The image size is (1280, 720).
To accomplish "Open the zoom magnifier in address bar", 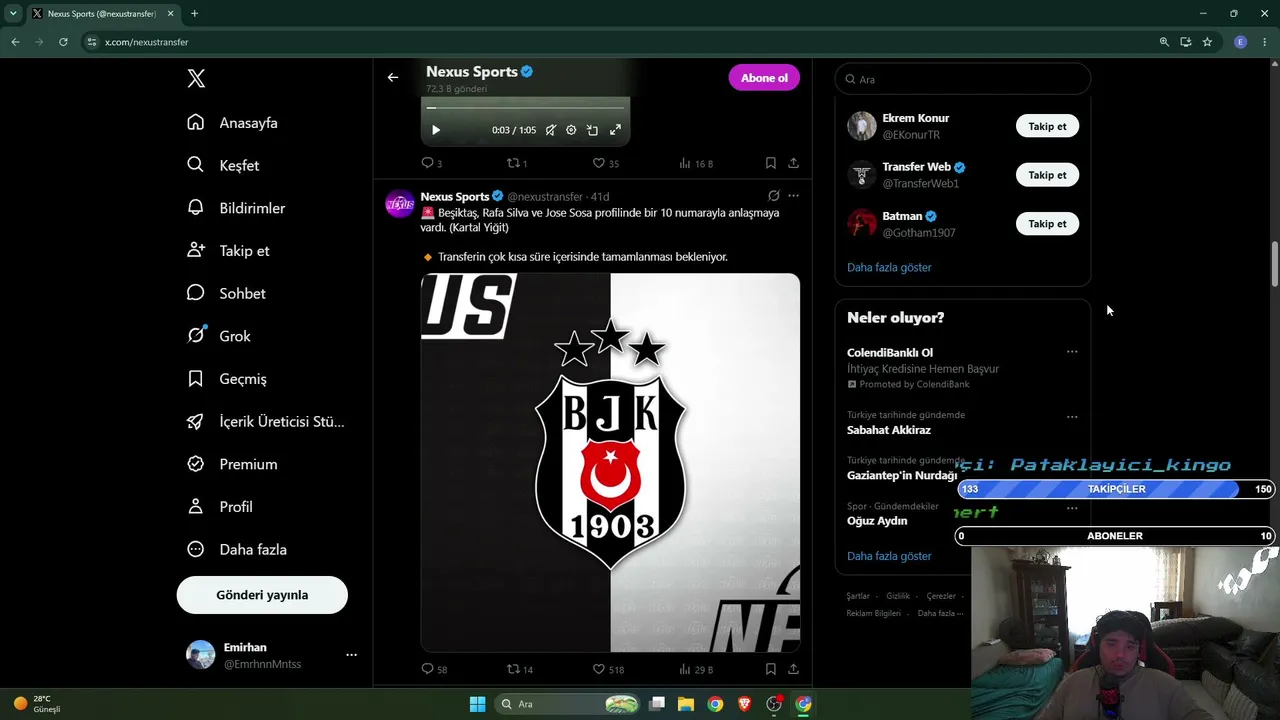I will [x=1164, y=42].
